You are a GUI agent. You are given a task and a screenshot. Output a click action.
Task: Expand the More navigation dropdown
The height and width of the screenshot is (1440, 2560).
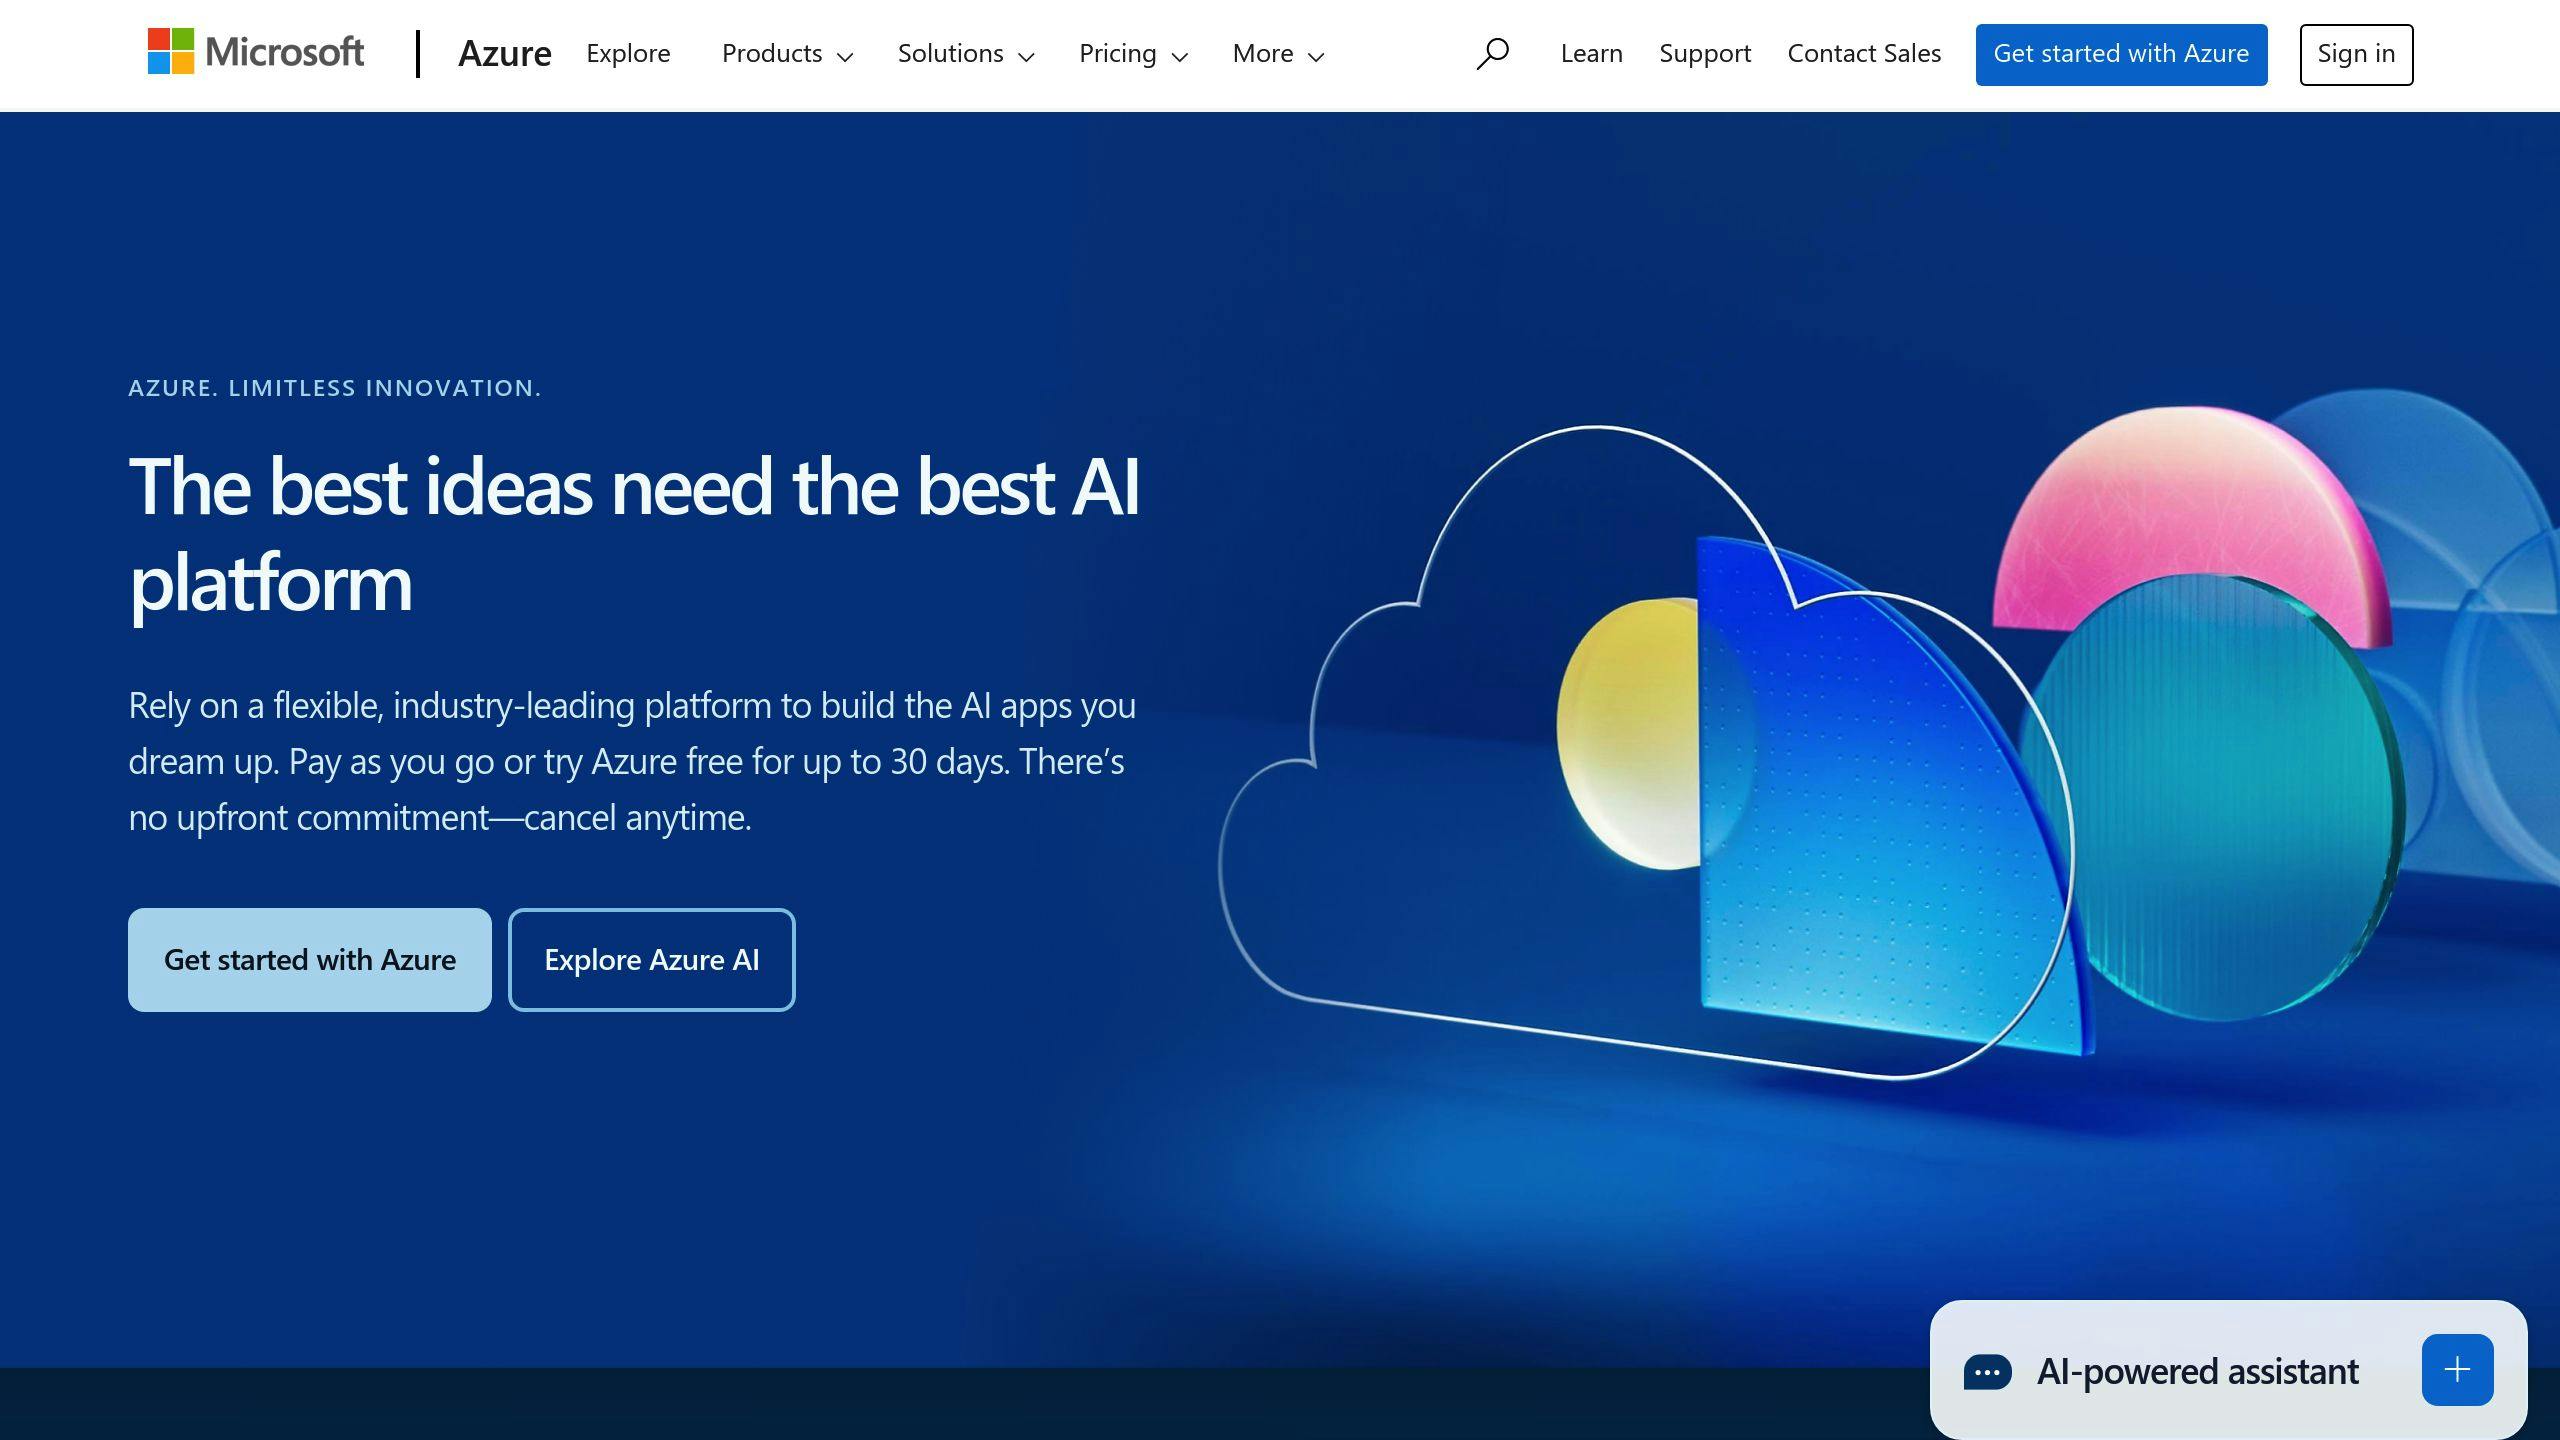click(1278, 53)
